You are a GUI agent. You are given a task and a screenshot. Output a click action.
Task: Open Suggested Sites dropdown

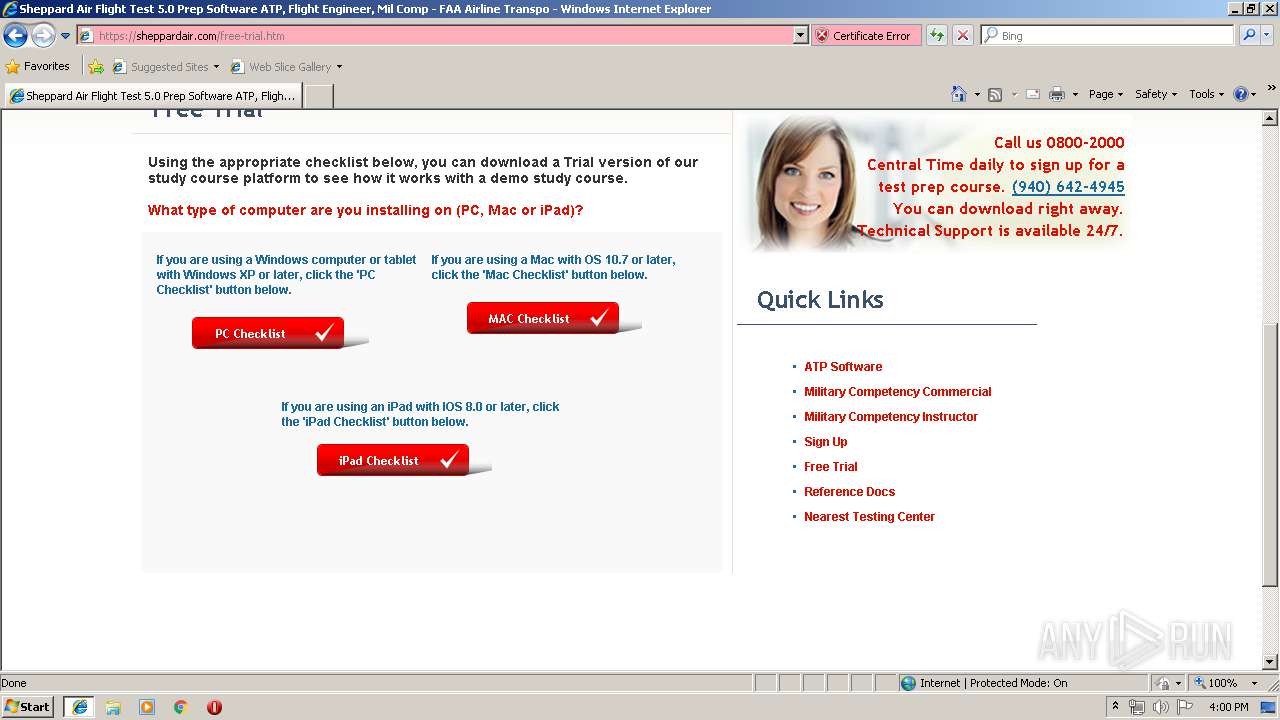(x=166, y=67)
